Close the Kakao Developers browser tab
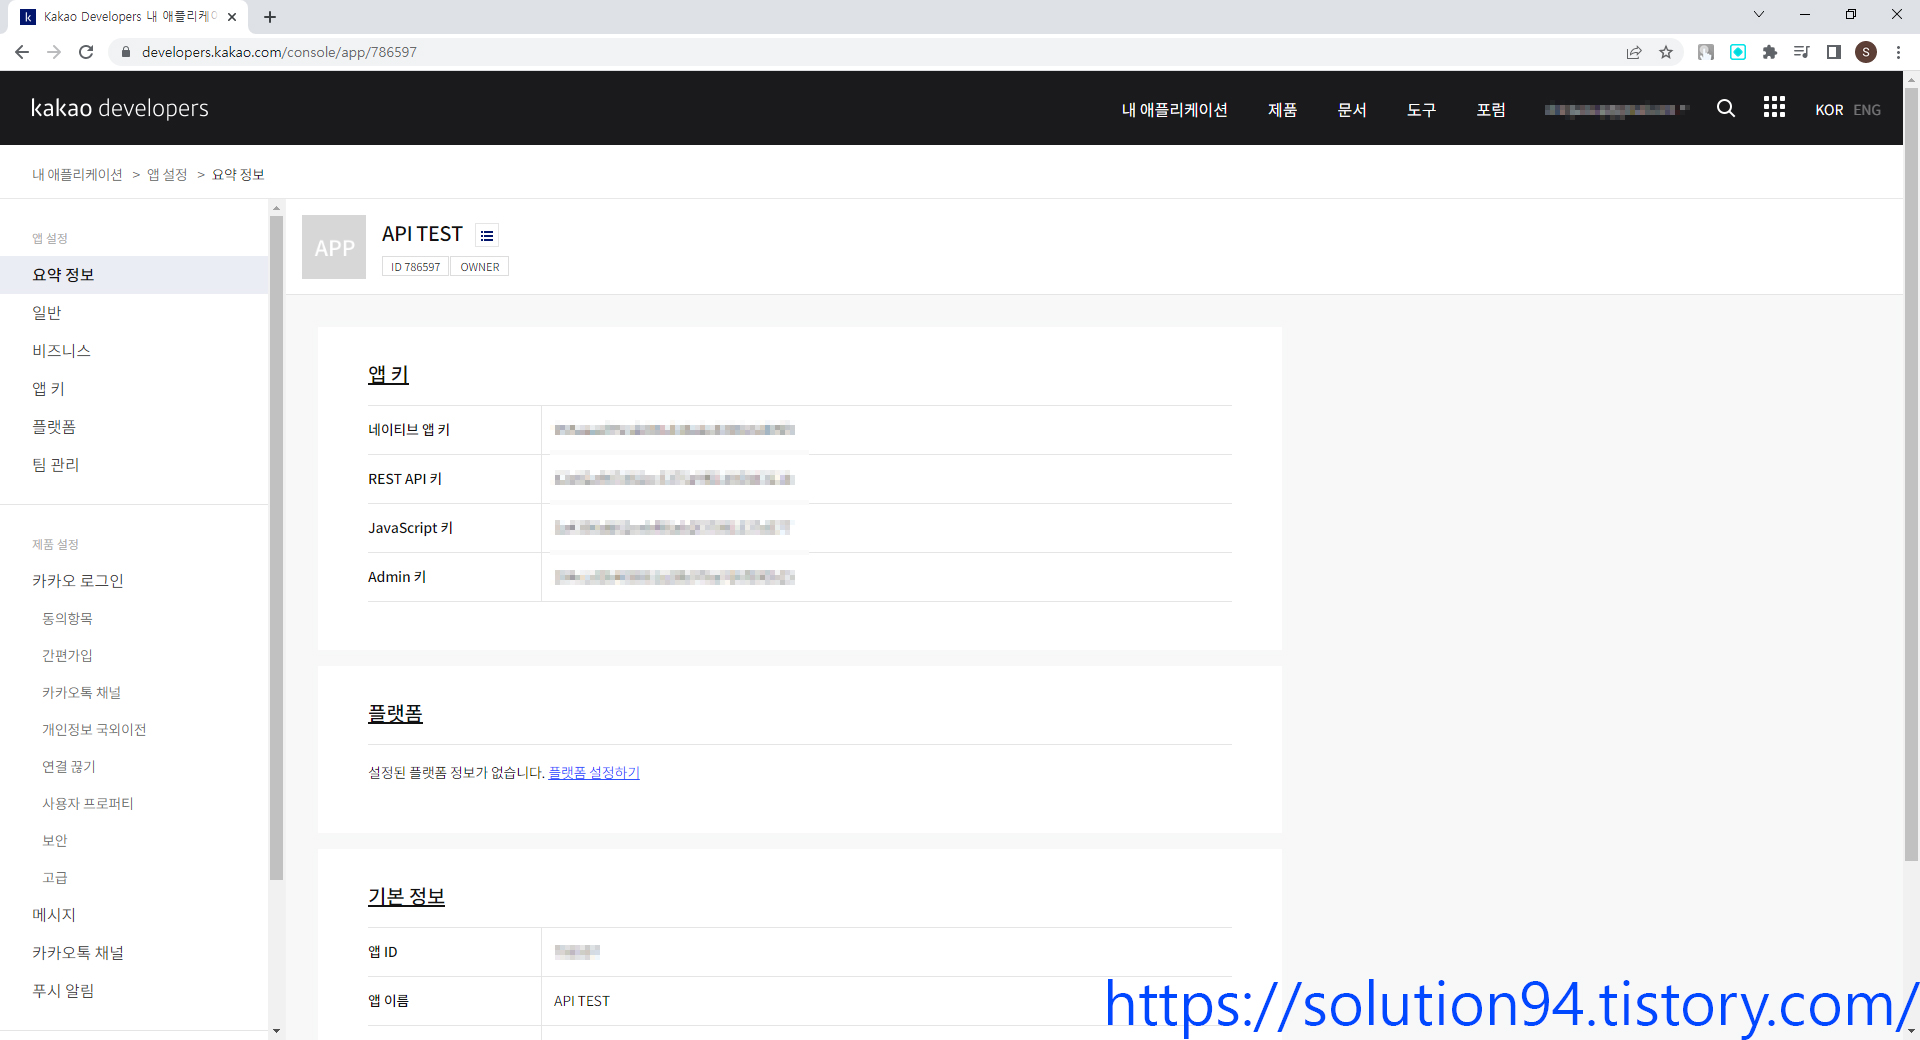 coord(232,17)
